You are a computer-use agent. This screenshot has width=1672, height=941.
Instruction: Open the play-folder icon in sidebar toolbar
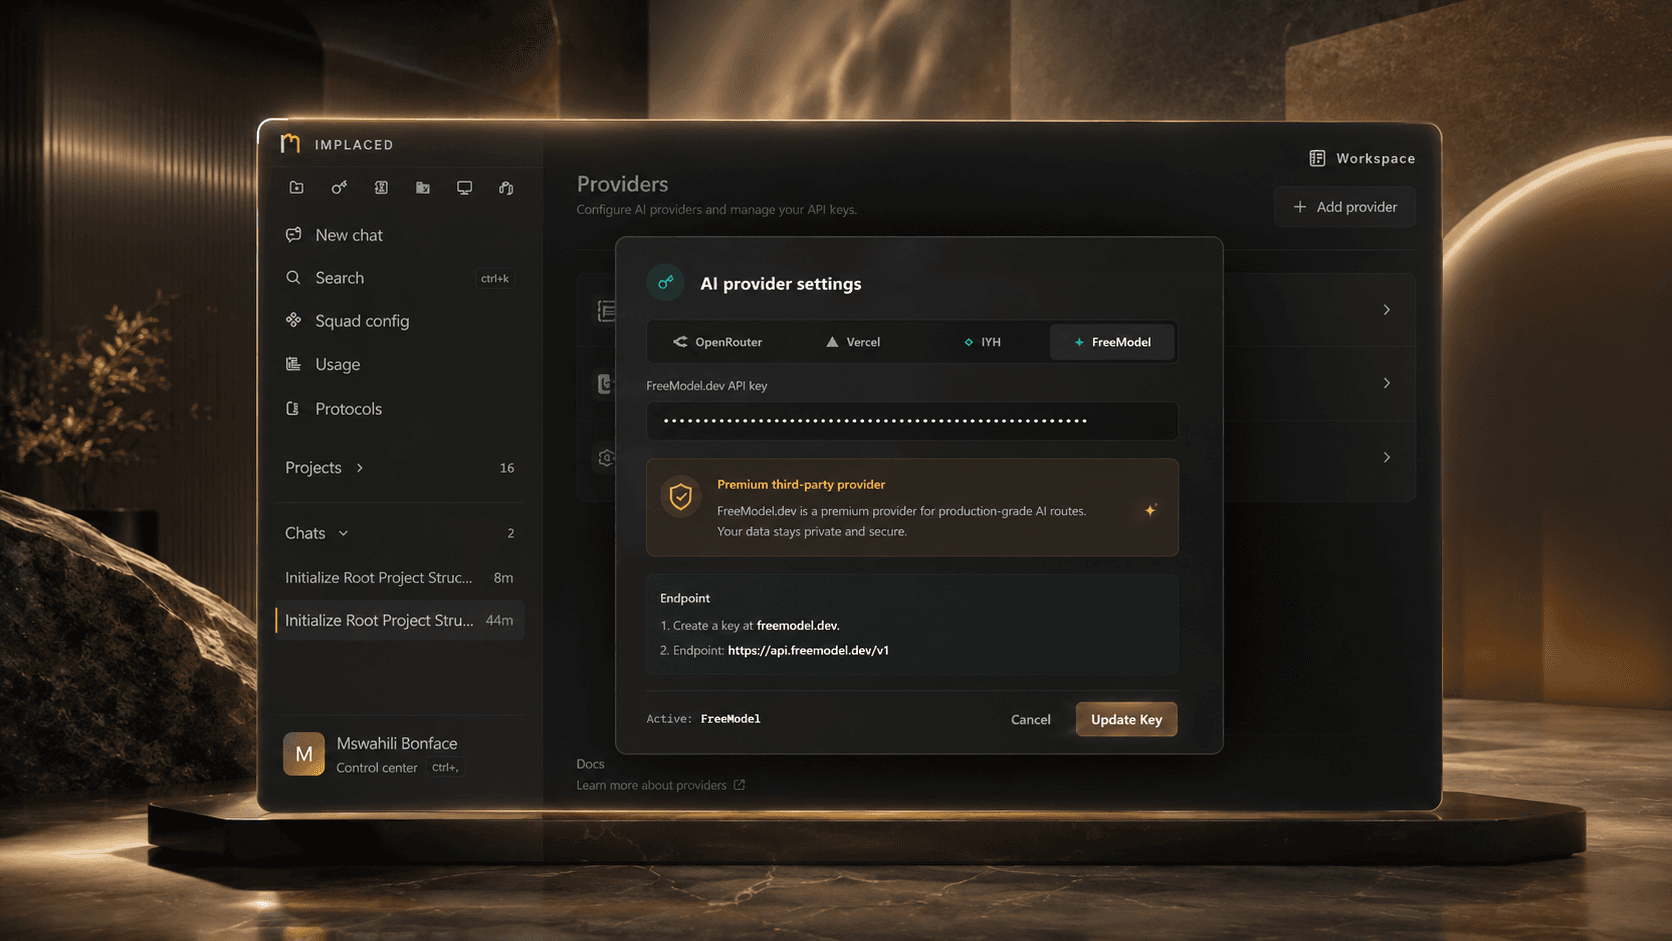pos(297,188)
